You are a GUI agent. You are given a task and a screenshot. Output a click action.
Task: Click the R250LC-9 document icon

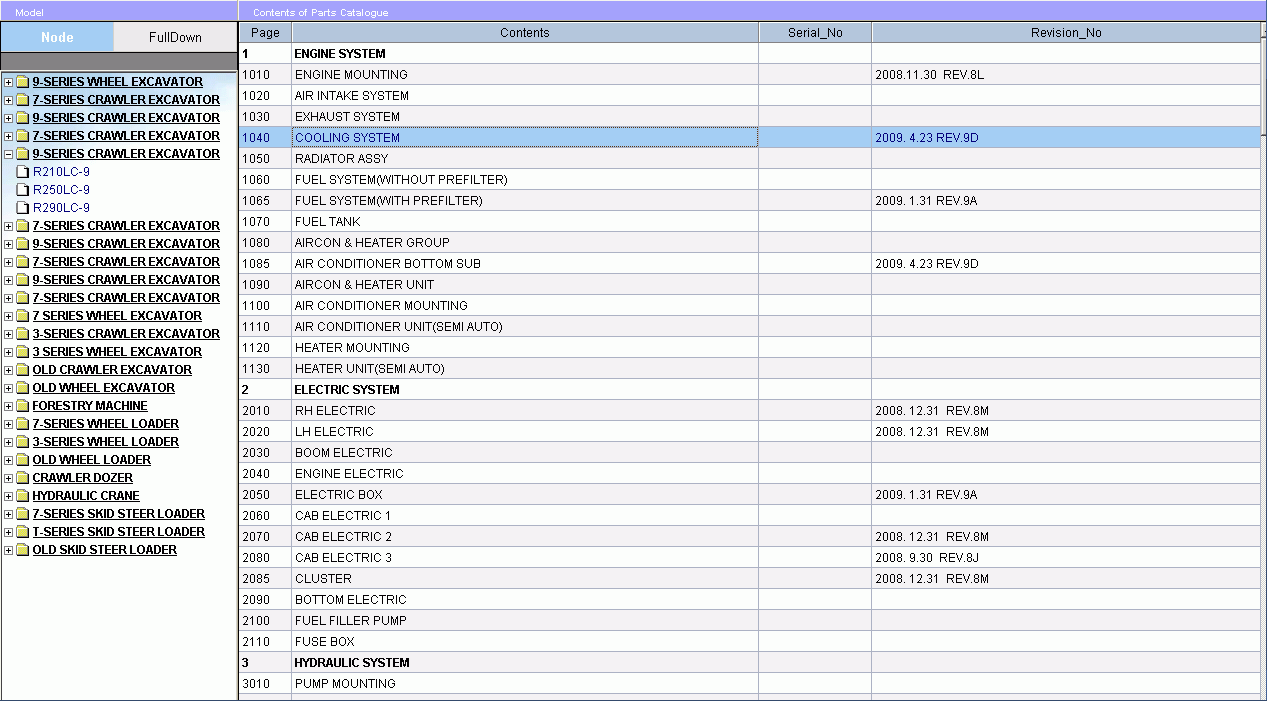pyautogui.click(x=22, y=190)
